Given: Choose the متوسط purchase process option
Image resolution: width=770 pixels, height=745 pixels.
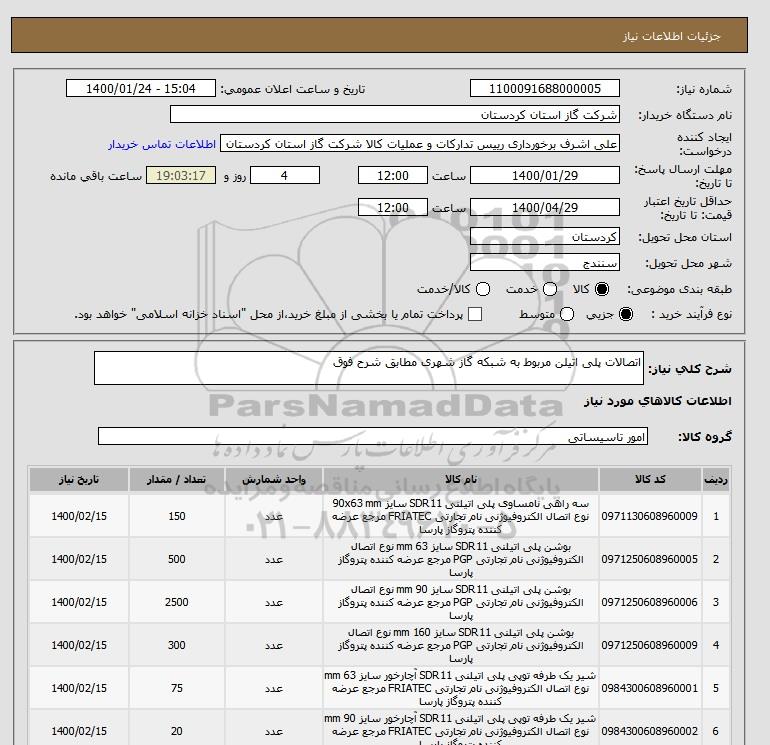Looking at the screenshot, I should [x=567, y=314].
